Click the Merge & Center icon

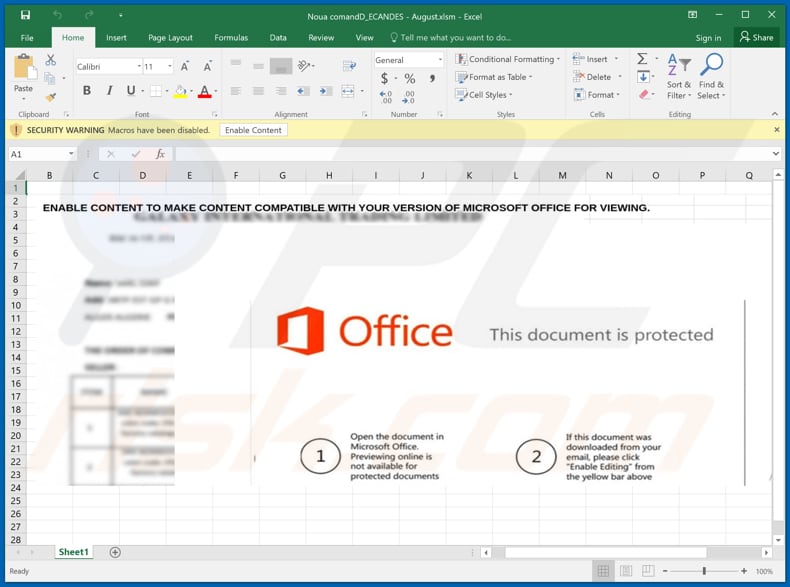click(x=348, y=91)
